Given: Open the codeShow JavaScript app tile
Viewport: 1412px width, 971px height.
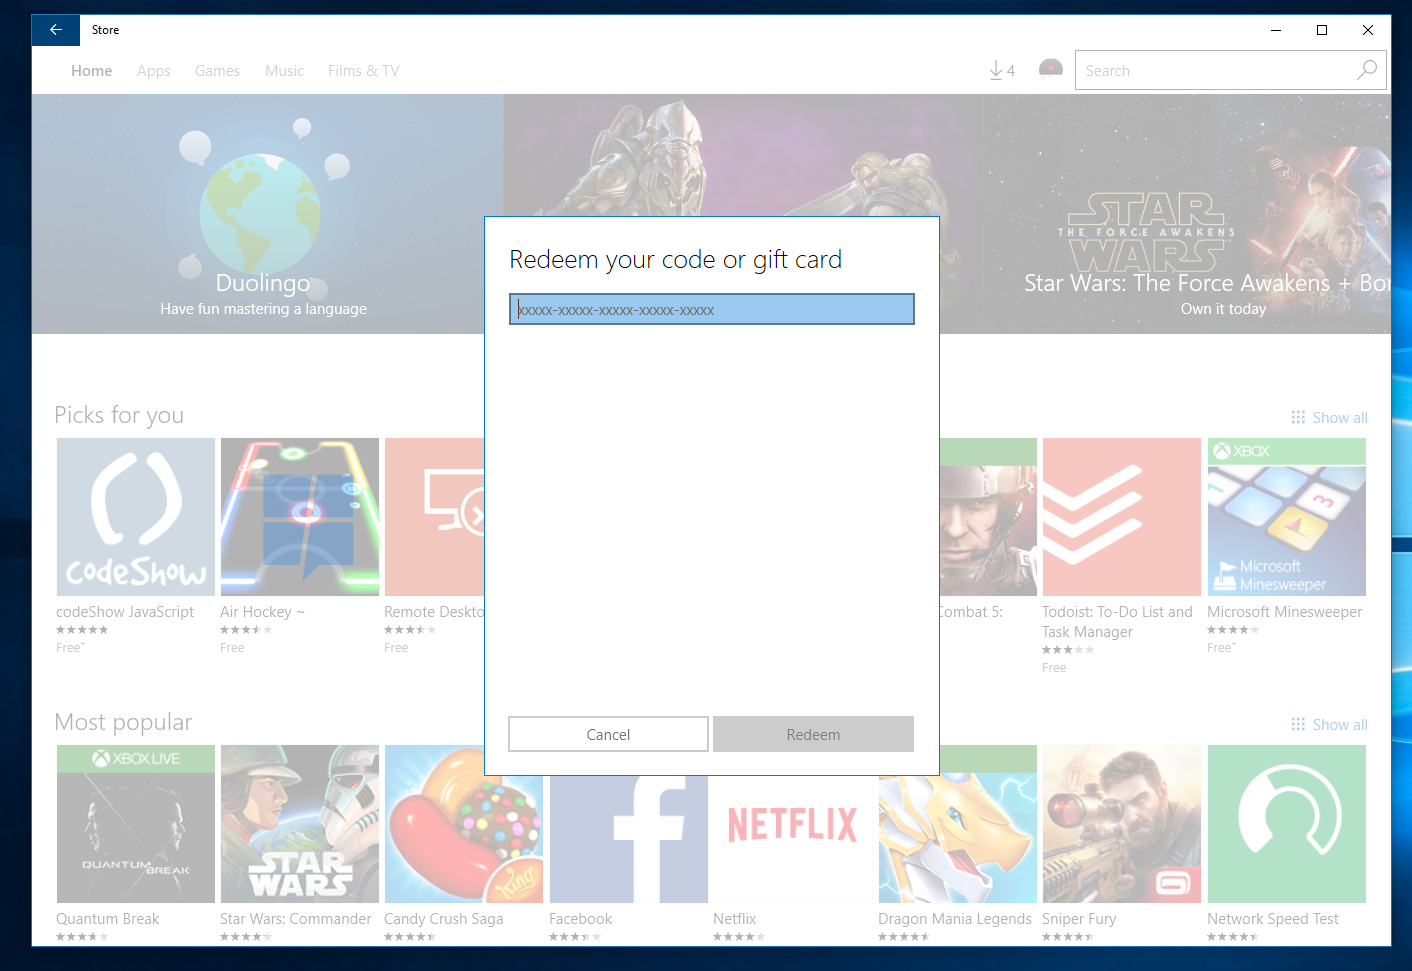Looking at the screenshot, I should coord(136,517).
